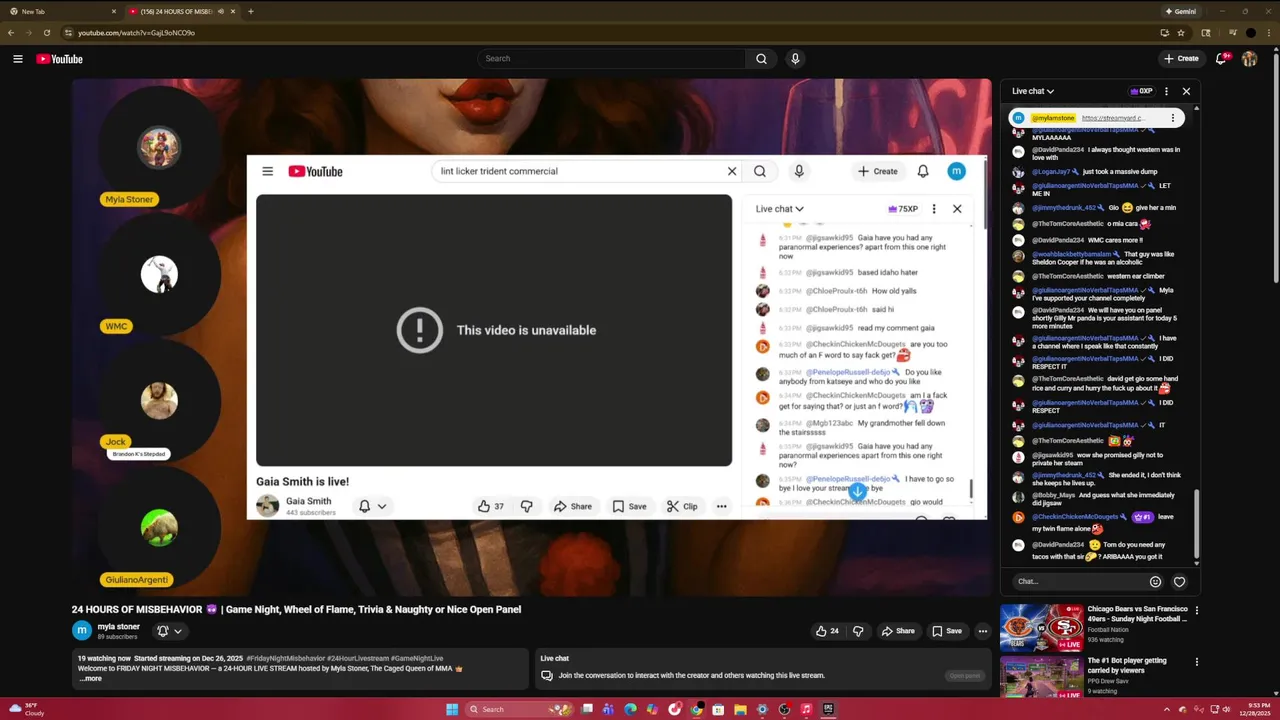Start voice search with the microphone icon

pos(795,59)
